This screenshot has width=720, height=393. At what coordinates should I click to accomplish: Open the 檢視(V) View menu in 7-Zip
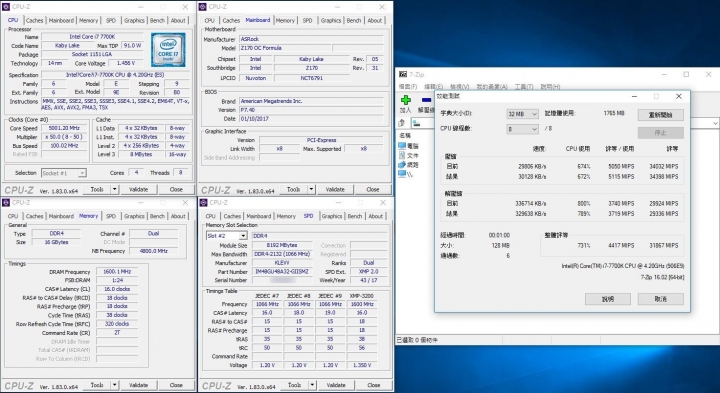pyautogui.click(x=459, y=87)
